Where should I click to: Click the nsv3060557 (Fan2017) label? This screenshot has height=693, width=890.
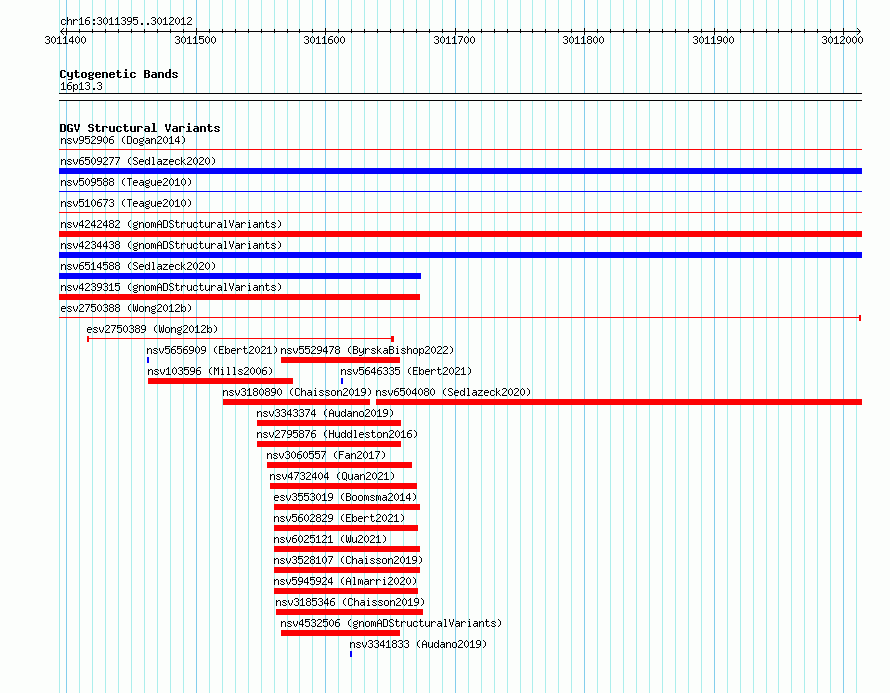pos(326,455)
